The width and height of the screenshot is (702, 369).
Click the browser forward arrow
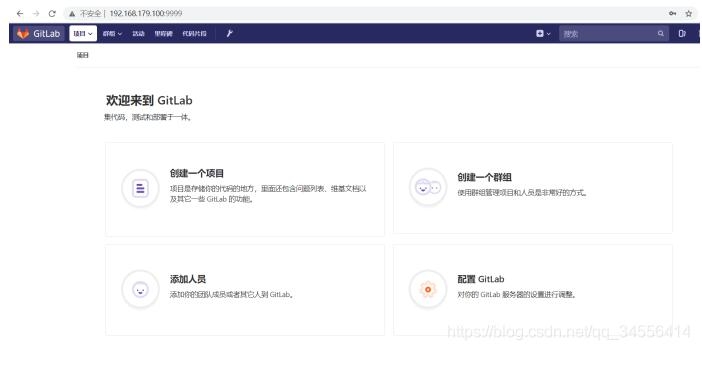pos(36,13)
